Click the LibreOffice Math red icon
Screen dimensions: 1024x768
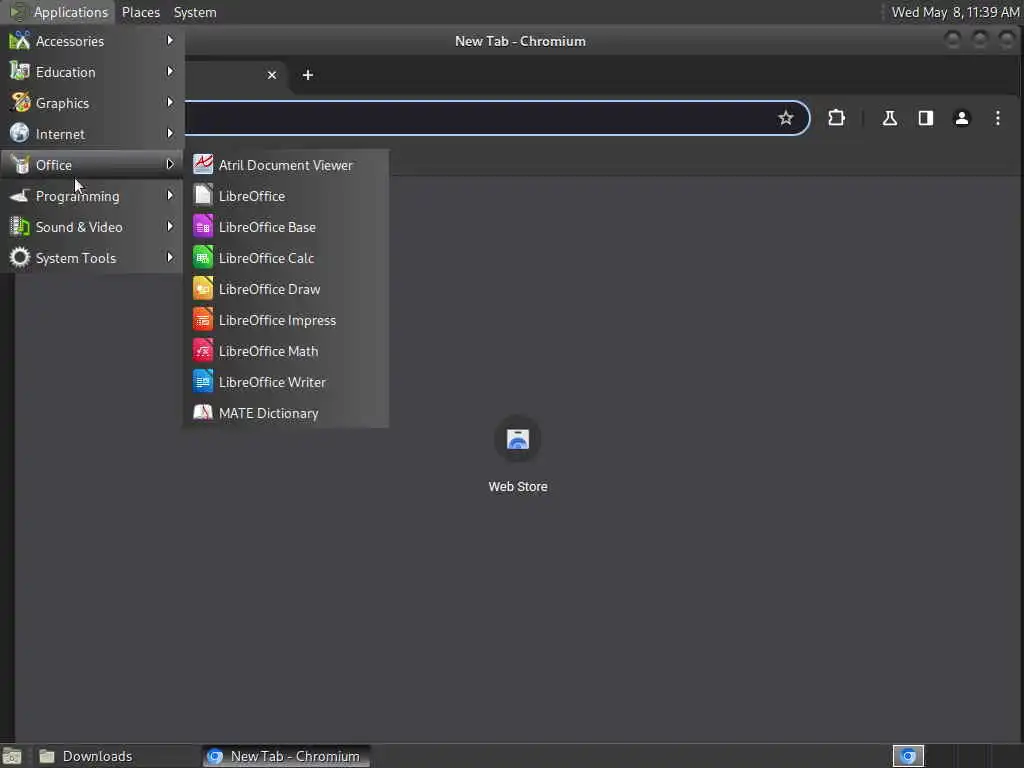pos(202,351)
